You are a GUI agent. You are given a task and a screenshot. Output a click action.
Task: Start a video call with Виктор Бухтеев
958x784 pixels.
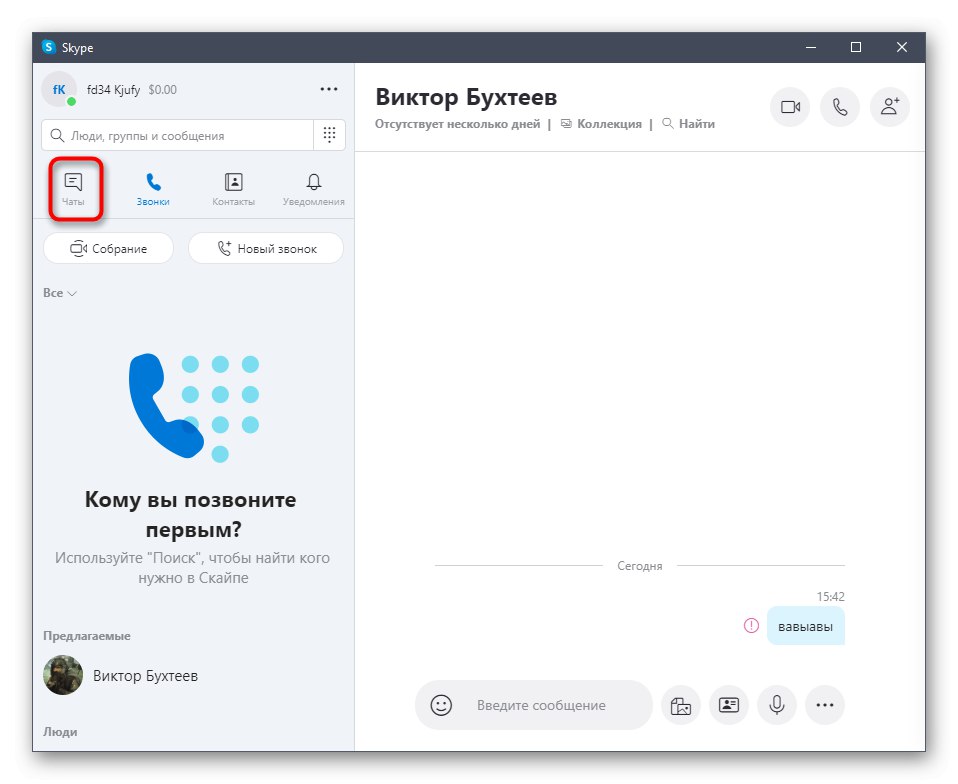pyautogui.click(x=790, y=107)
